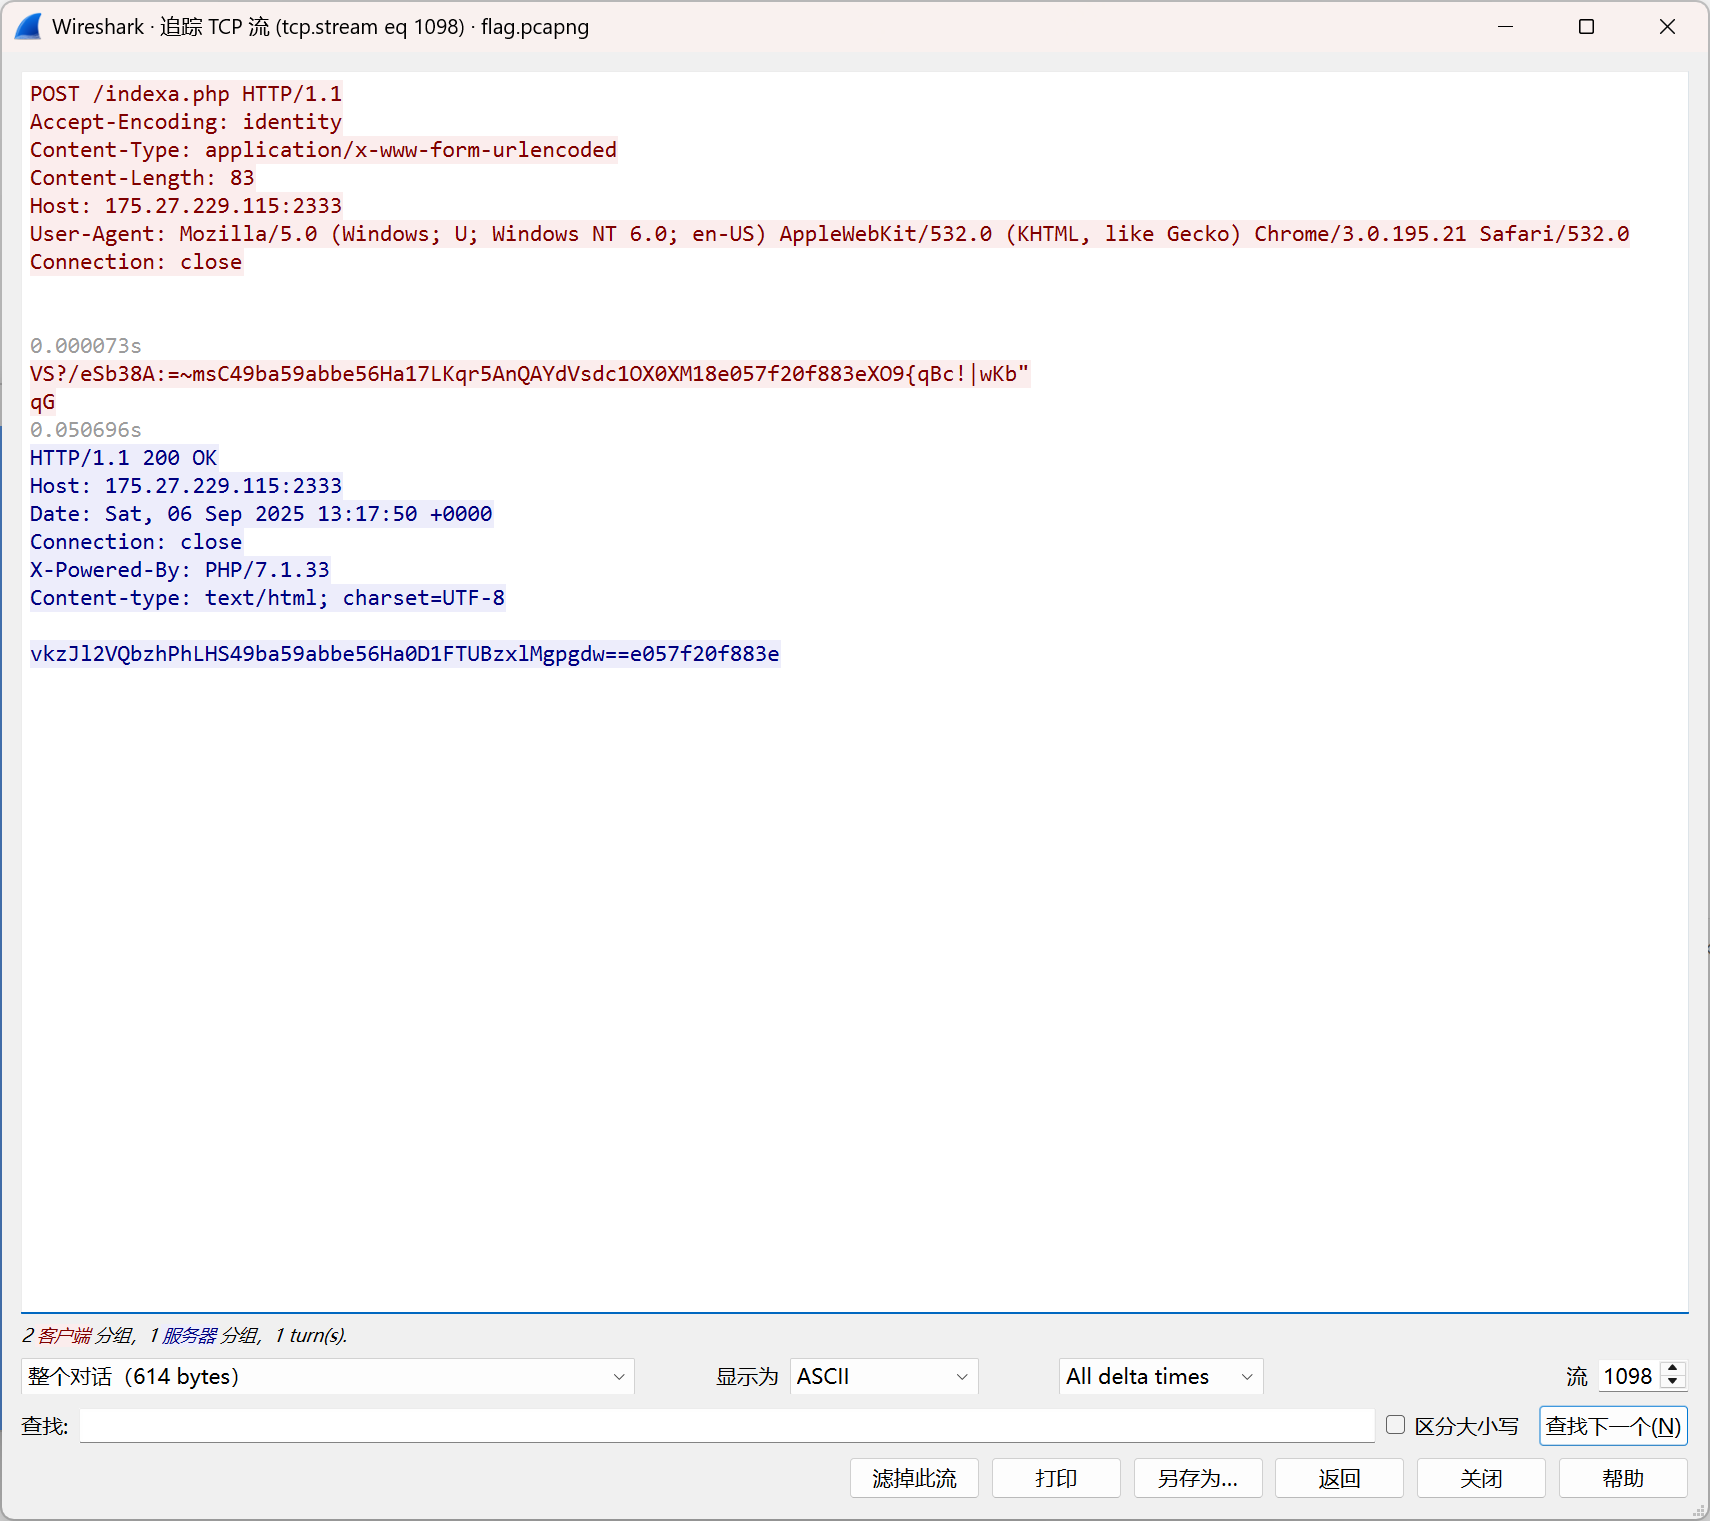Click the User-Agent: Mozilla/5.0 header line

[x=829, y=234]
